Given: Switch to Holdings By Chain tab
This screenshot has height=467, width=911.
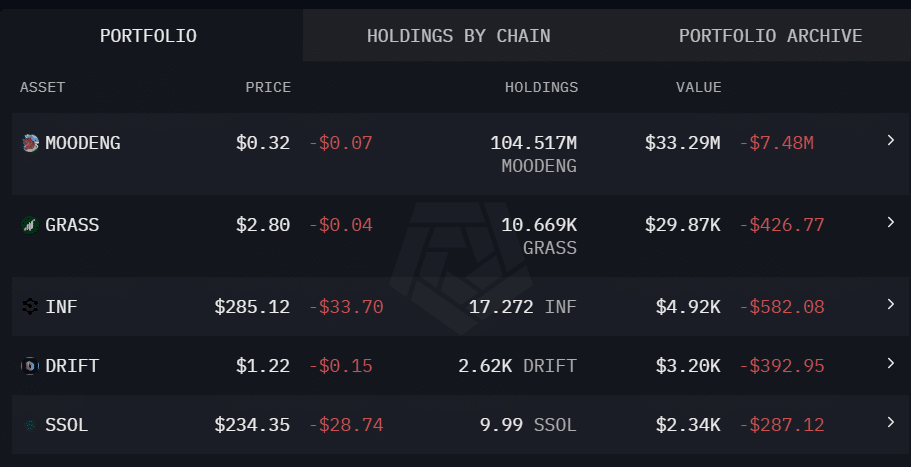Looking at the screenshot, I should [458, 35].
